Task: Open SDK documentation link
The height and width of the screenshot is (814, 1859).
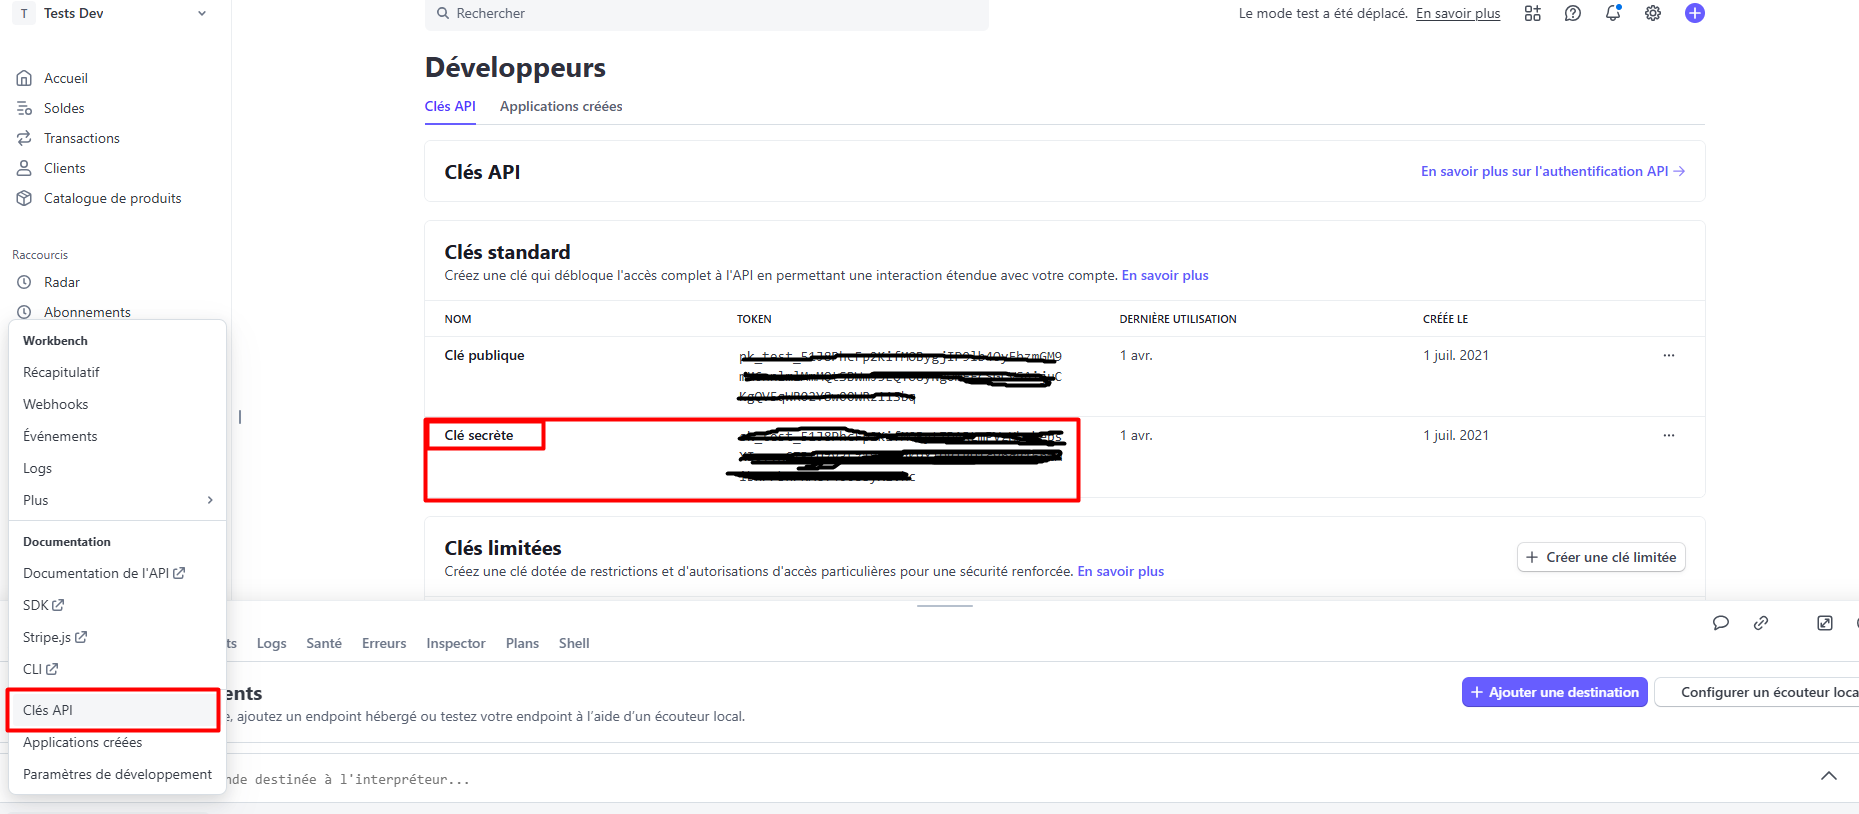Action: [44, 605]
